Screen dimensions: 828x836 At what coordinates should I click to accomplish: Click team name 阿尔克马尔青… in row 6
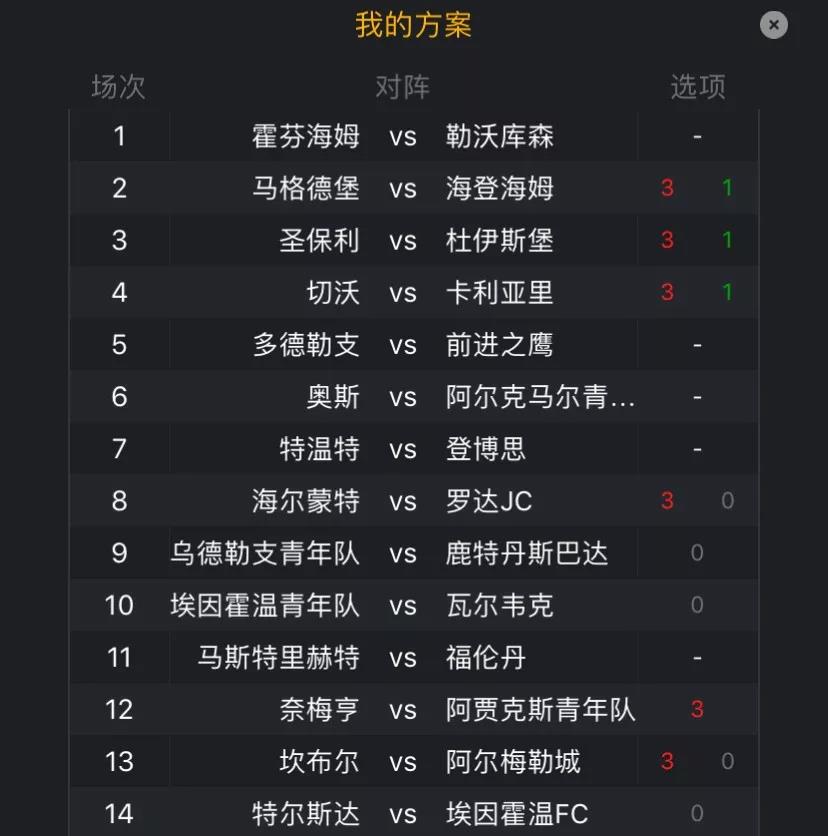[x=540, y=397]
